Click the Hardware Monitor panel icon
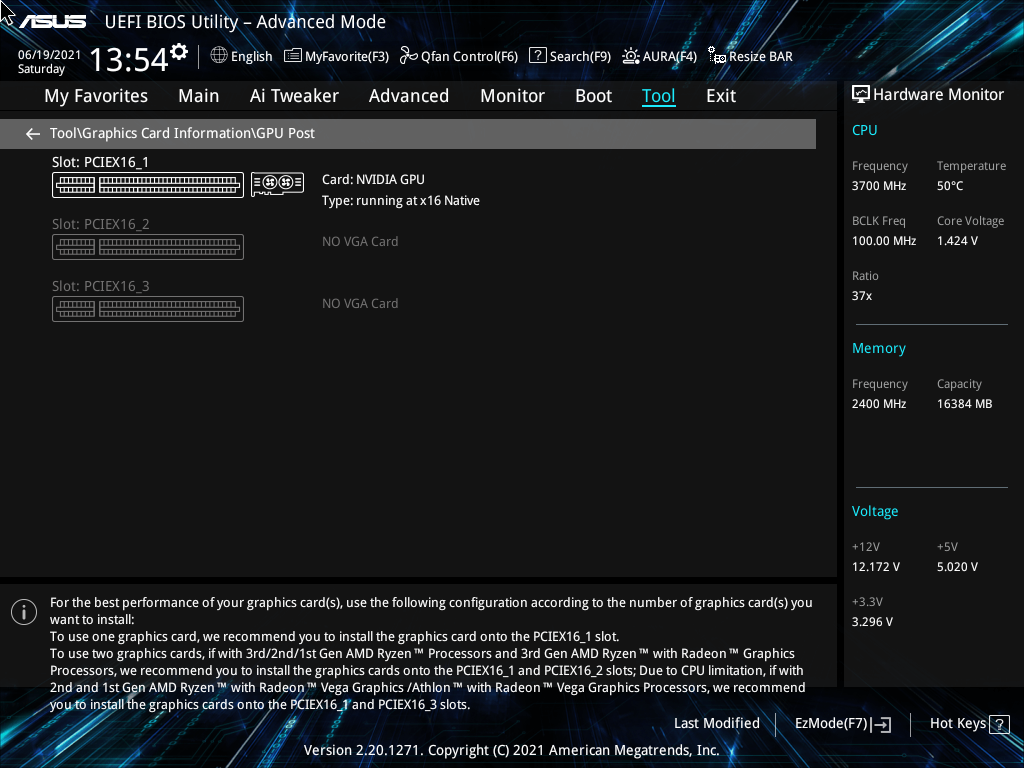Screen dimensions: 1024x768 coord(861,93)
